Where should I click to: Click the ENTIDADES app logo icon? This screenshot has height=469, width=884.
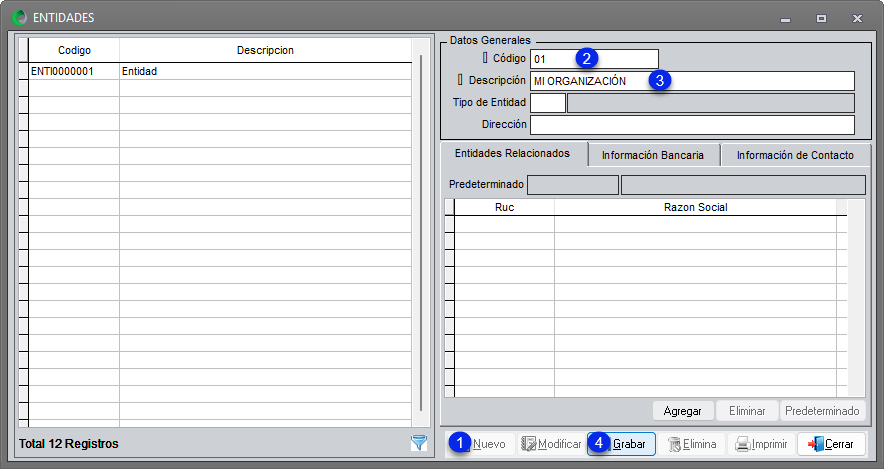pyautogui.click(x=19, y=17)
